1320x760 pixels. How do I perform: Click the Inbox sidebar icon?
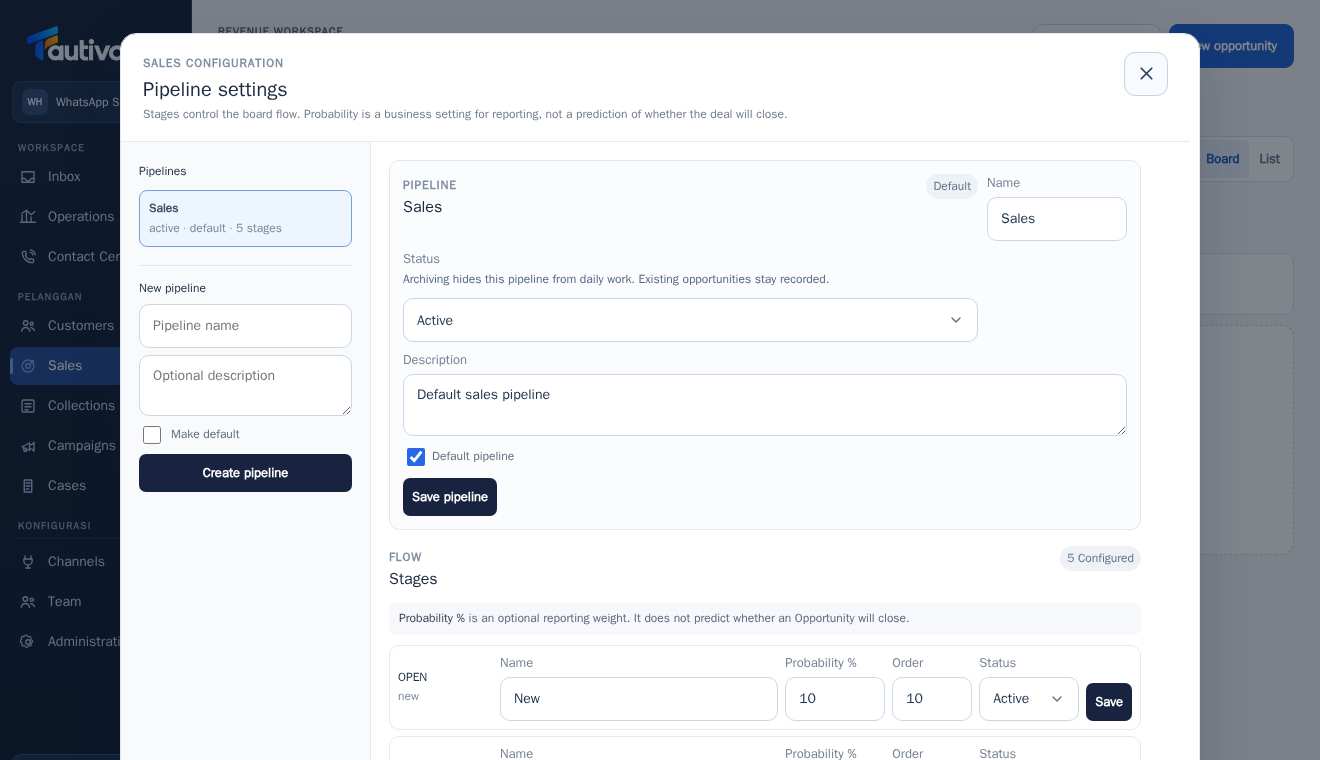(x=28, y=177)
